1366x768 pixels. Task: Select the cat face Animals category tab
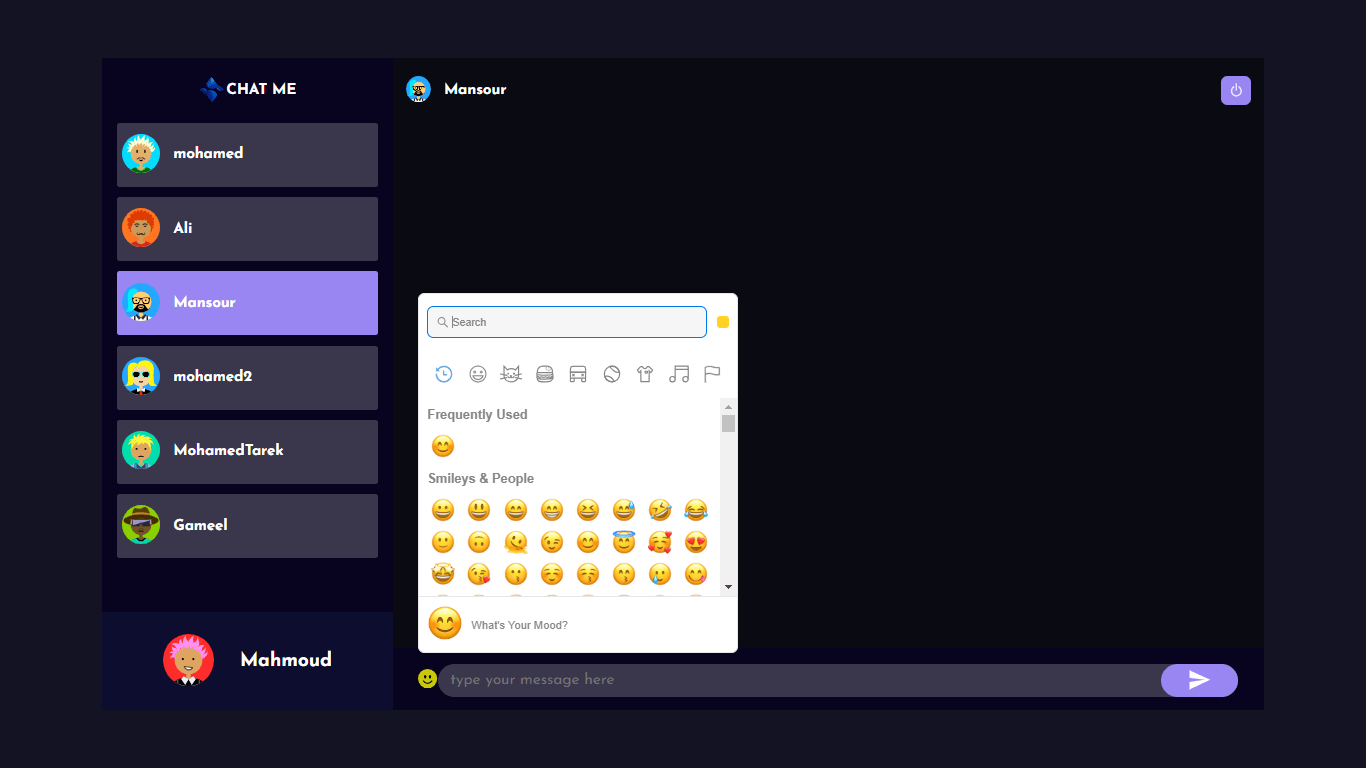[511, 374]
